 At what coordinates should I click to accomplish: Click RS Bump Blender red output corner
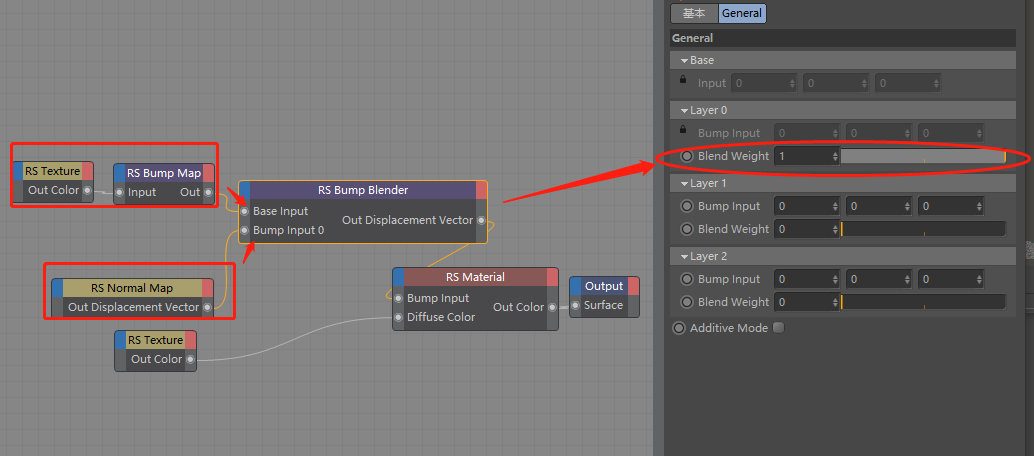pos(481,190)
